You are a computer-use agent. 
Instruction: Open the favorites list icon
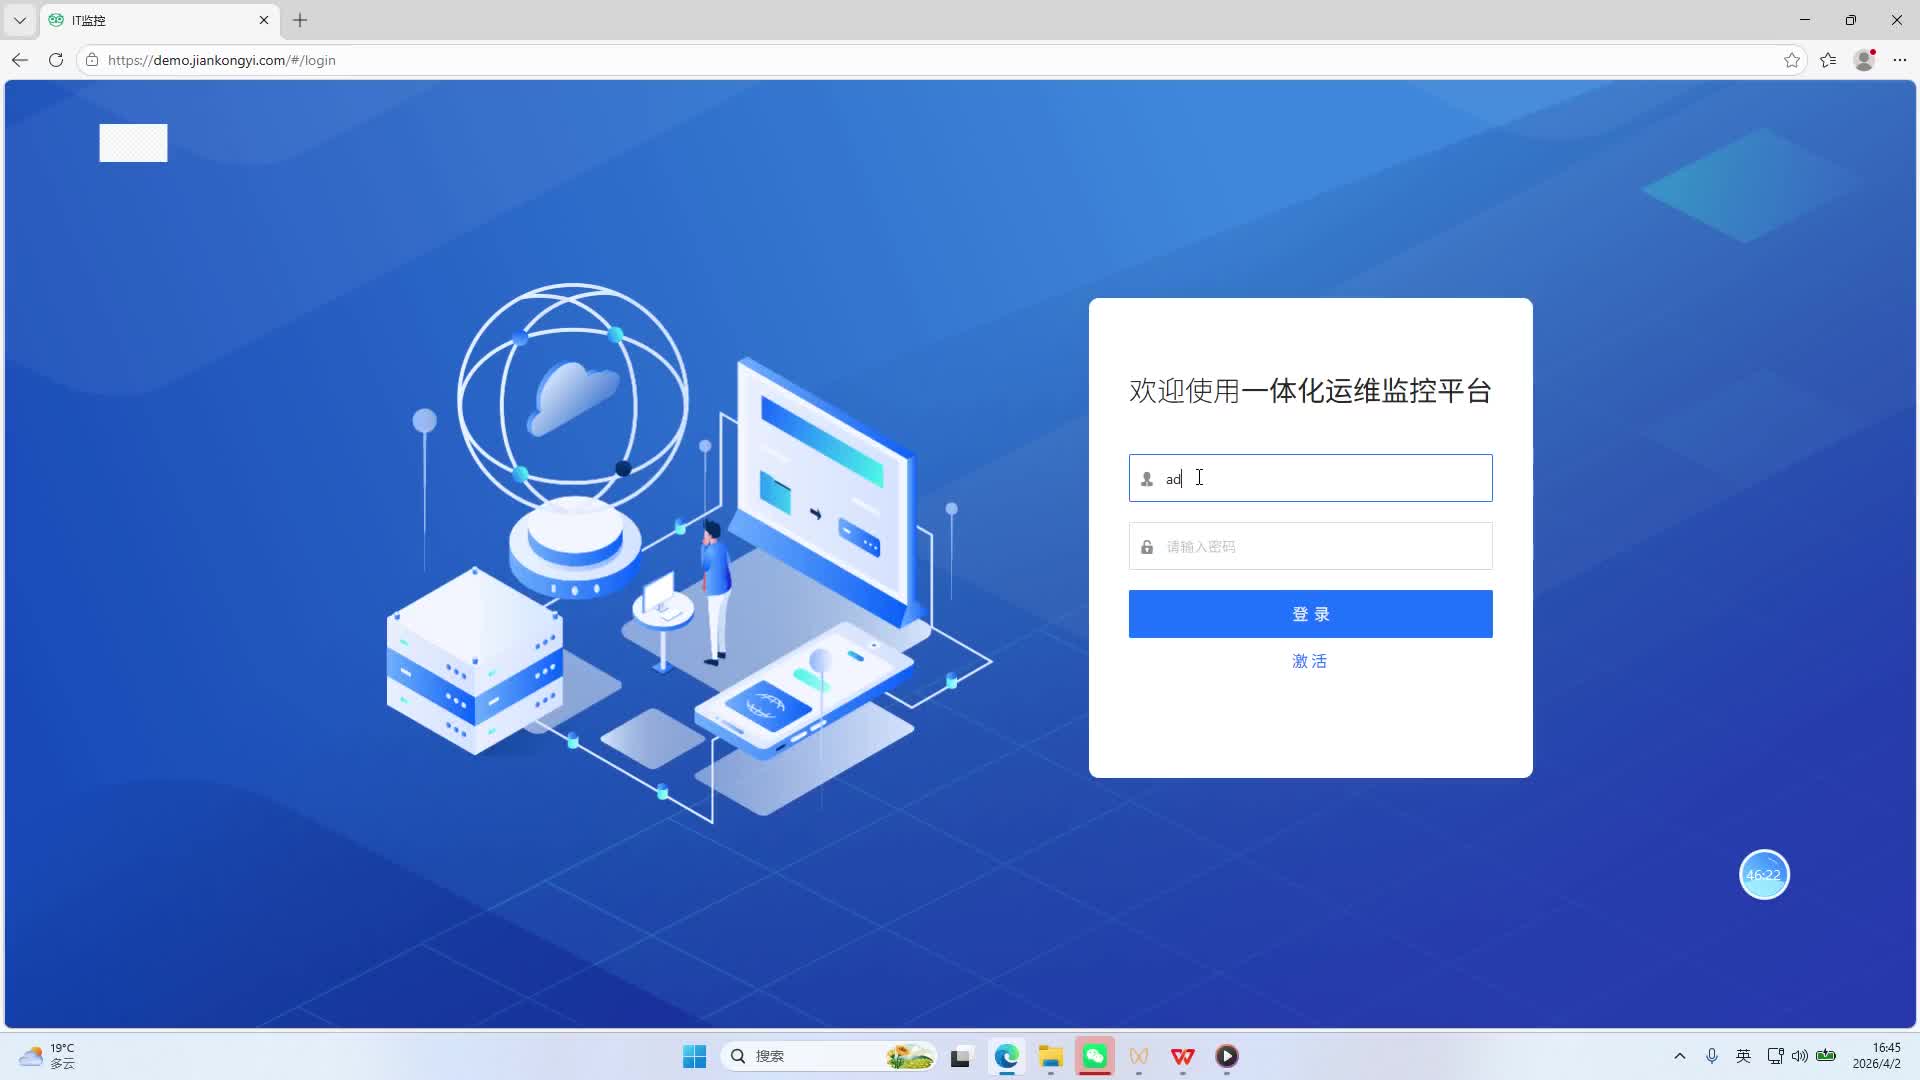(1828, 60)
